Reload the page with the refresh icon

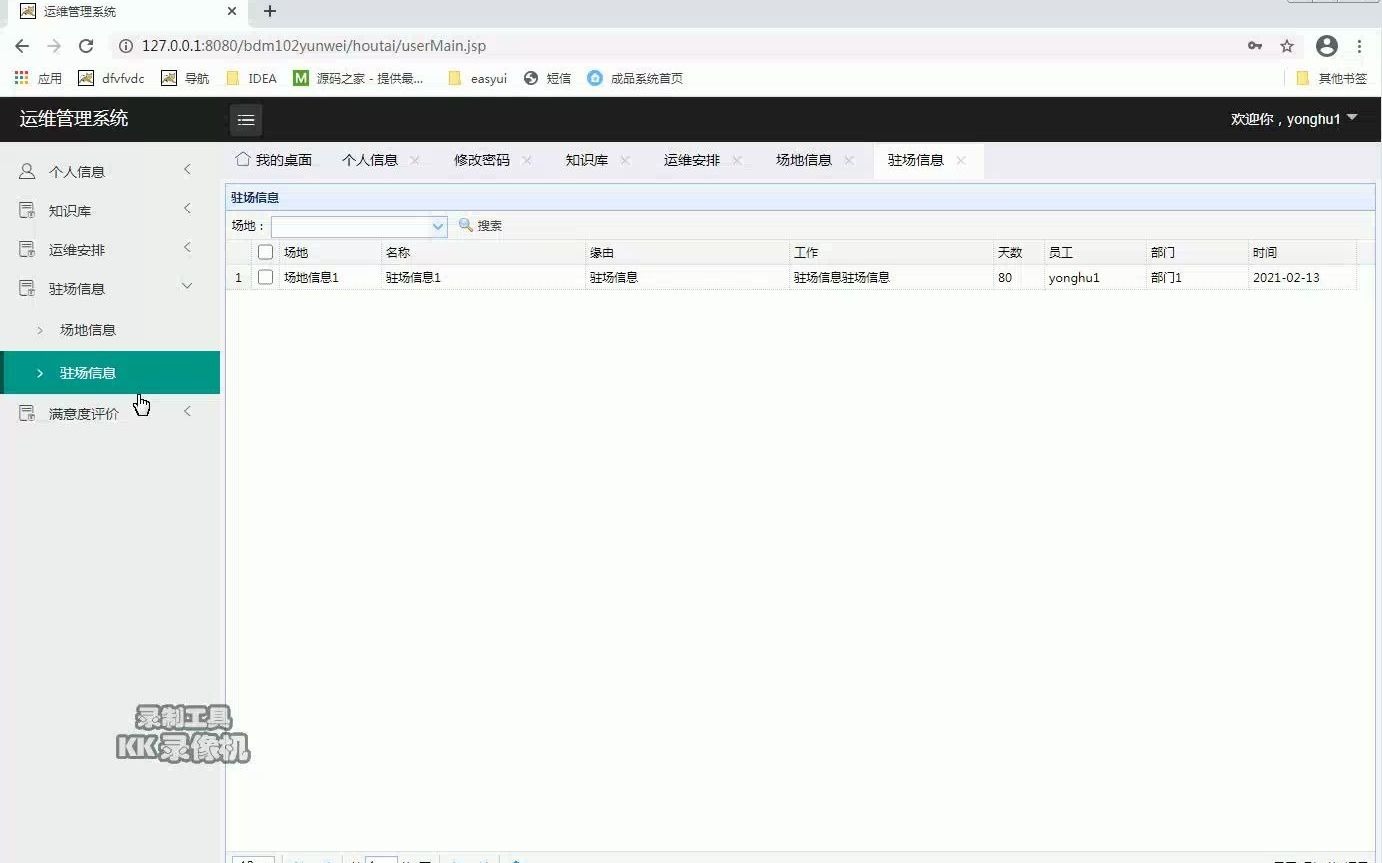86,46
